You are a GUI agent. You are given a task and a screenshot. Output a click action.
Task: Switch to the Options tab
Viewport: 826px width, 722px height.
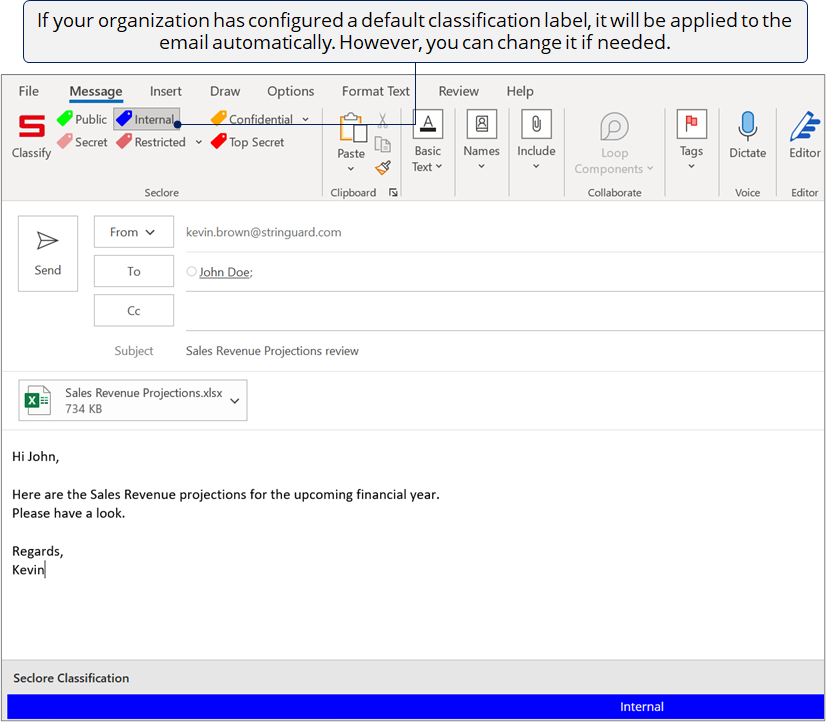tap(291, 91)
